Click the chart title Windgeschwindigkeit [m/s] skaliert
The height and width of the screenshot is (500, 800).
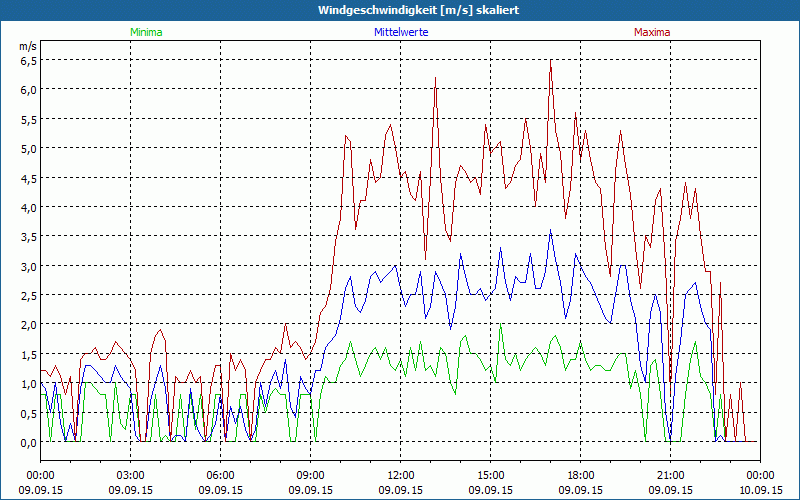[418, 10]
